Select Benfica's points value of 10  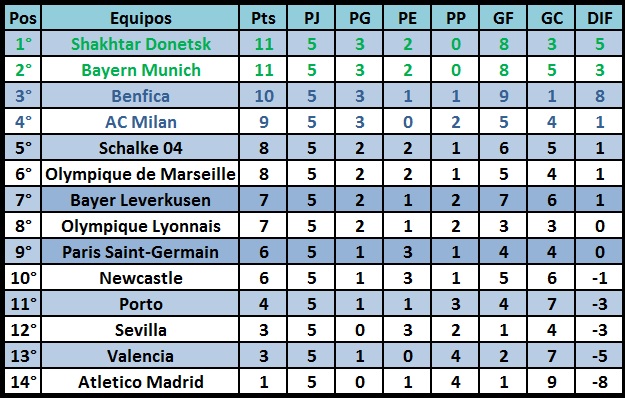coord(263,96)
